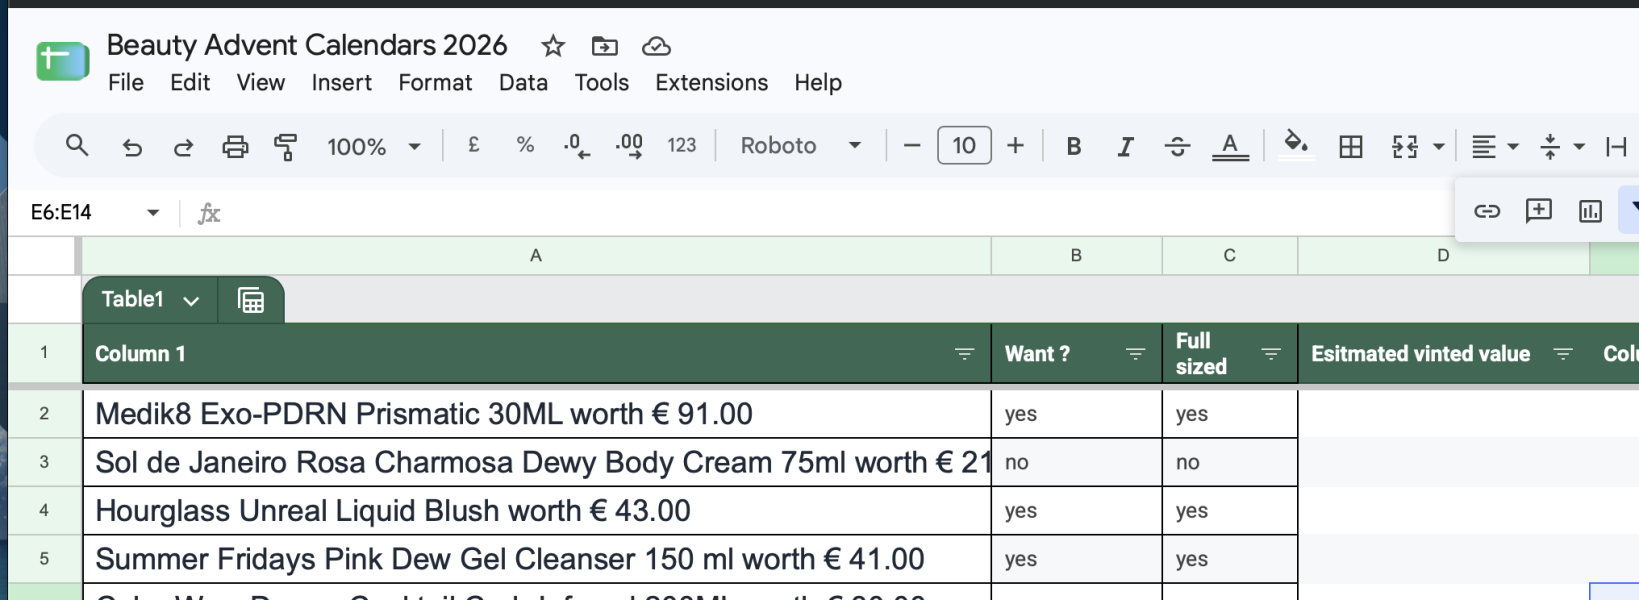Click the print icon
The image size is (1639, 600).
(235, 147)
